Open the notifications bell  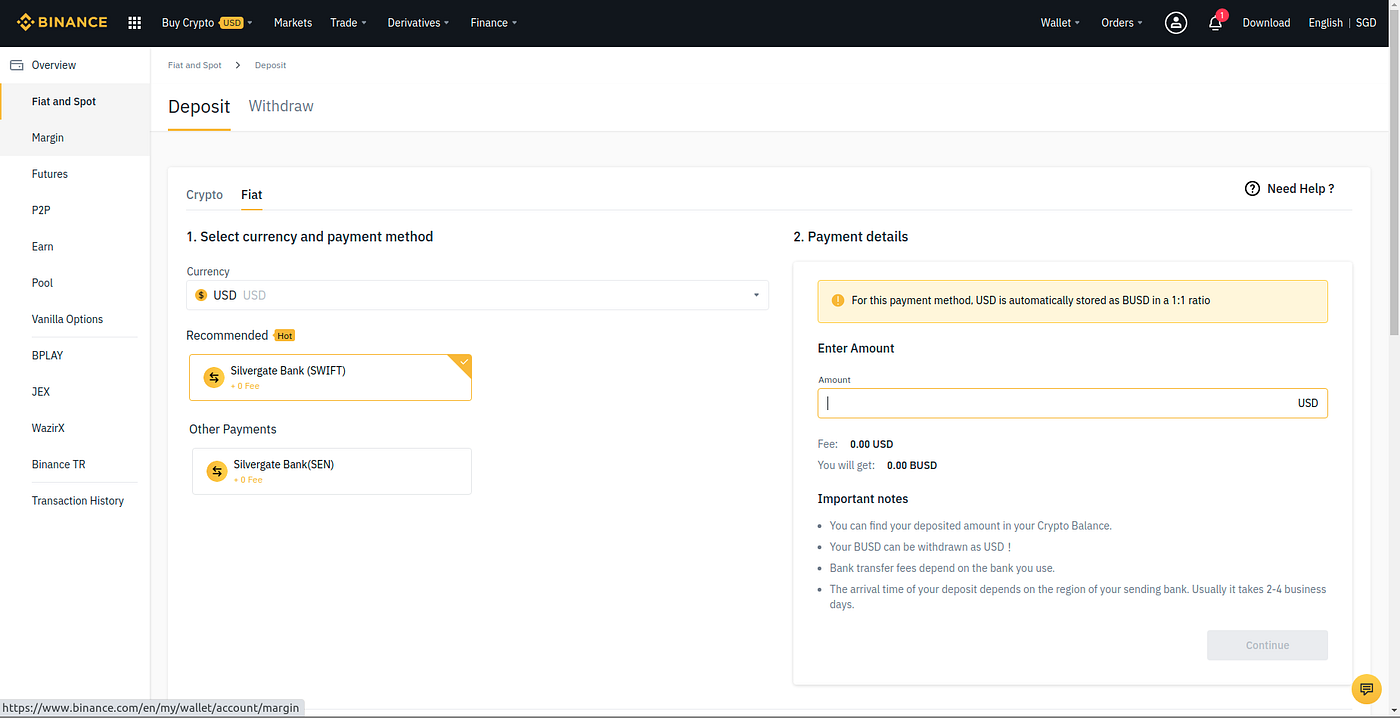(1216, 22)
